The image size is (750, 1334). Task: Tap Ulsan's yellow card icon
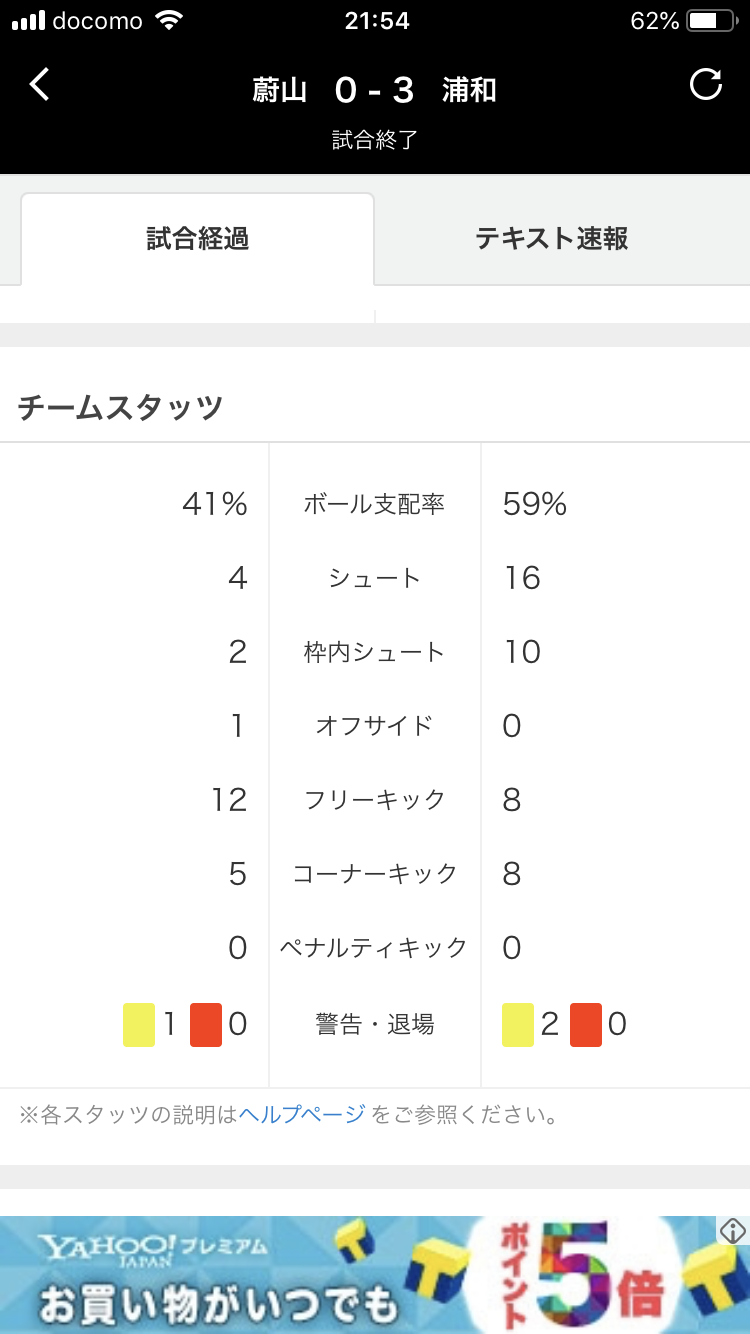coord(139,1025)
